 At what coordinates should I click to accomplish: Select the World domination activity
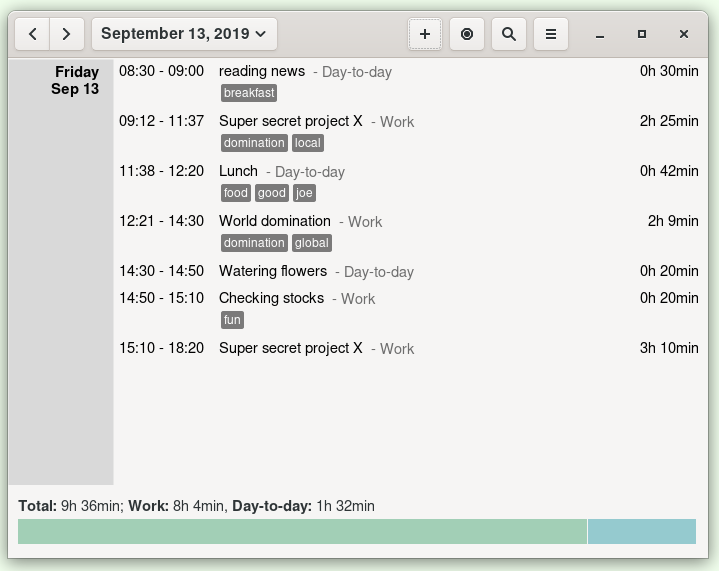(275, 221)
